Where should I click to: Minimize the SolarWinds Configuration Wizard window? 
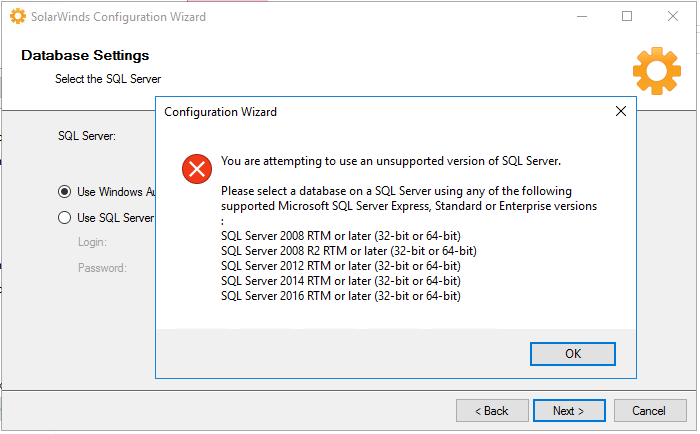pyautogui.click(x=581, y=16)
